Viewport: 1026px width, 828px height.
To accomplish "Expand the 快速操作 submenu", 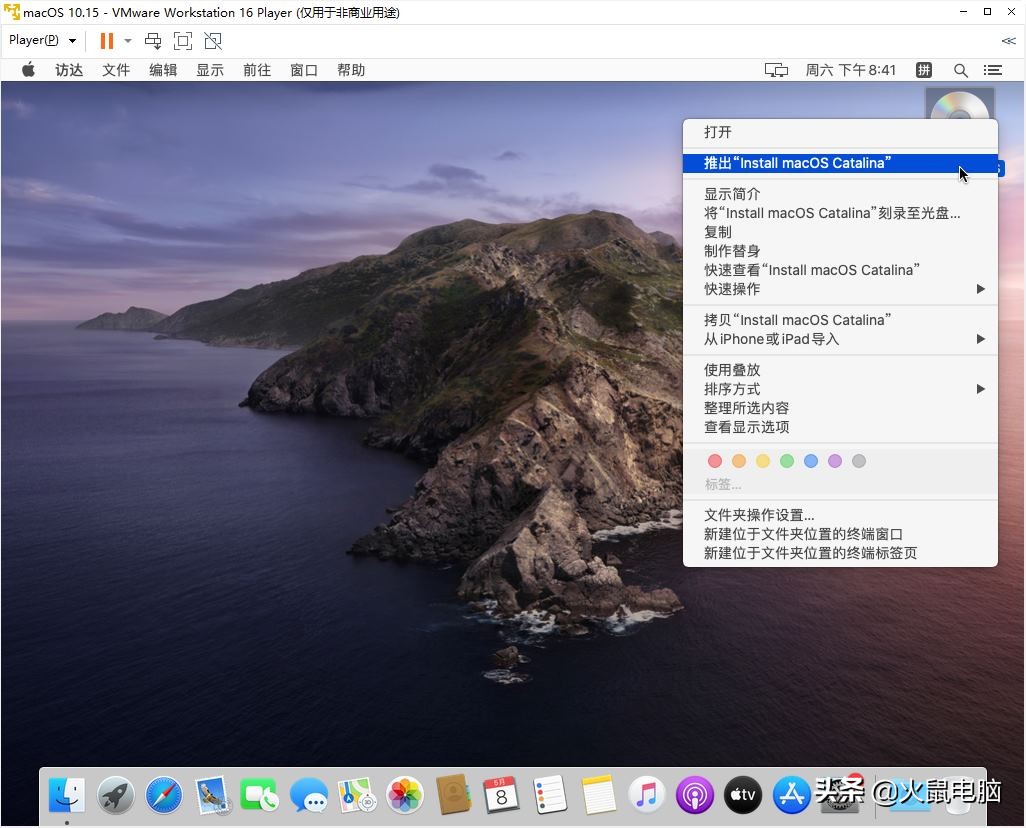I will (x=980, y=289).
